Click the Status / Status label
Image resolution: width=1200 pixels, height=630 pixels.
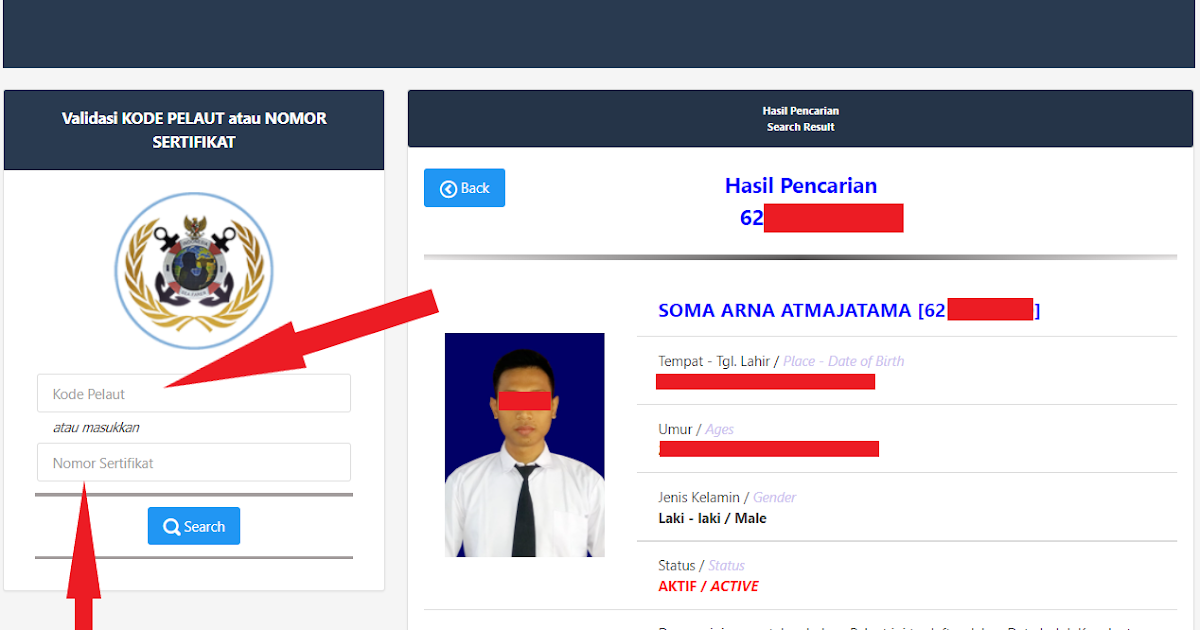pos(701,565)
